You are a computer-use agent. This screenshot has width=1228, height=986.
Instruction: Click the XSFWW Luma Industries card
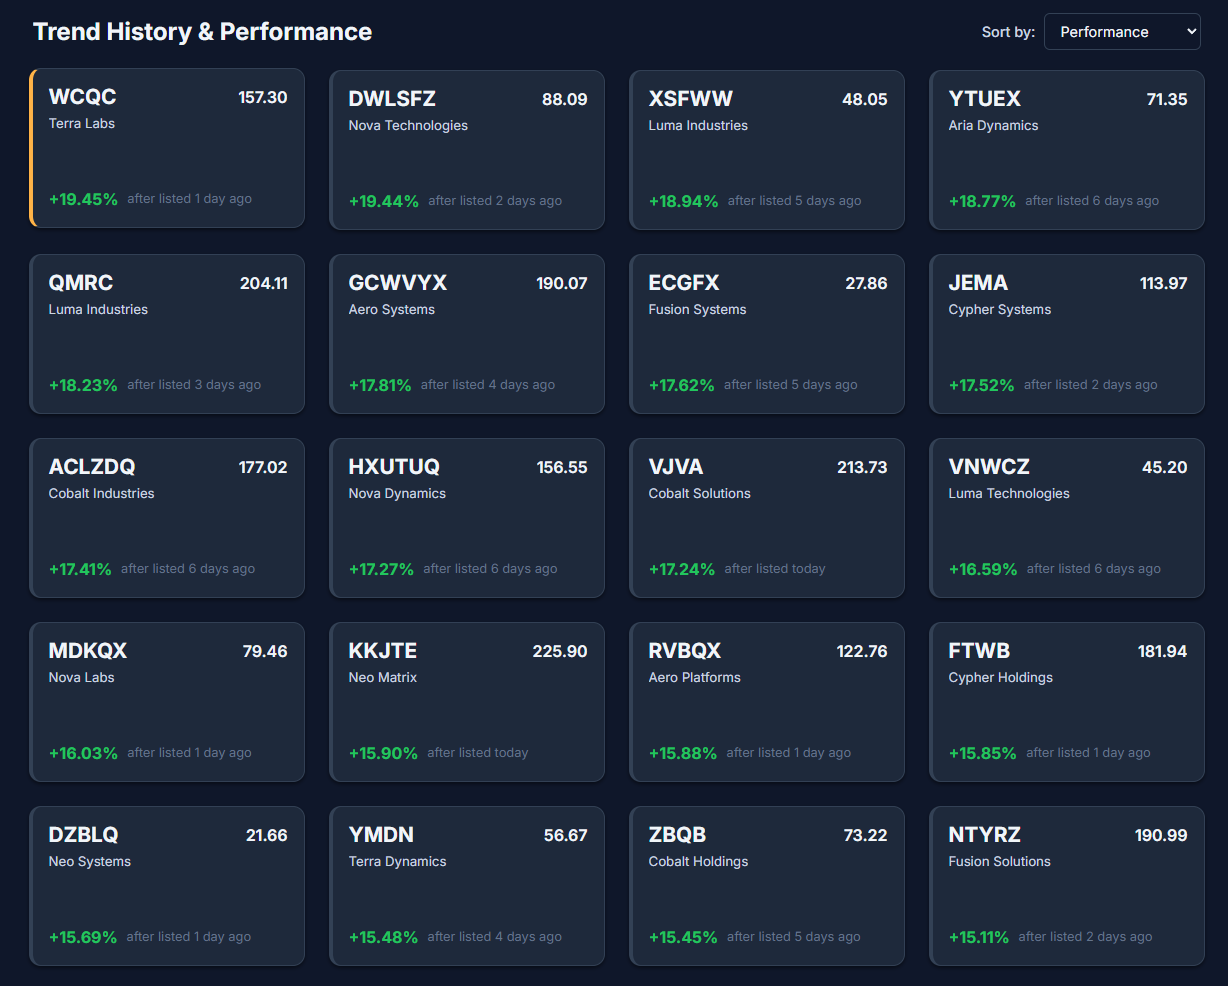pyautogui.click(x=767, y=150)
